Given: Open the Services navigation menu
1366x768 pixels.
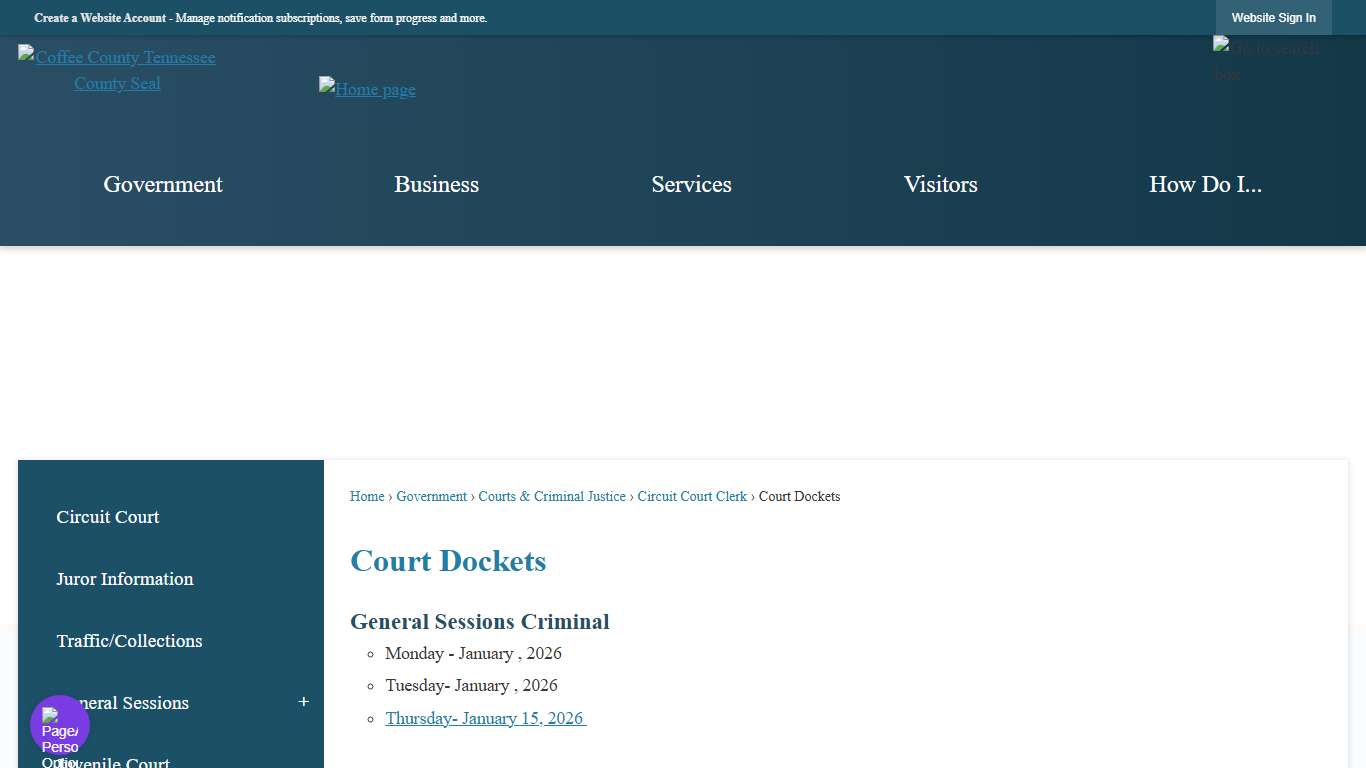Looking at the screenshot, I should 691,184.
